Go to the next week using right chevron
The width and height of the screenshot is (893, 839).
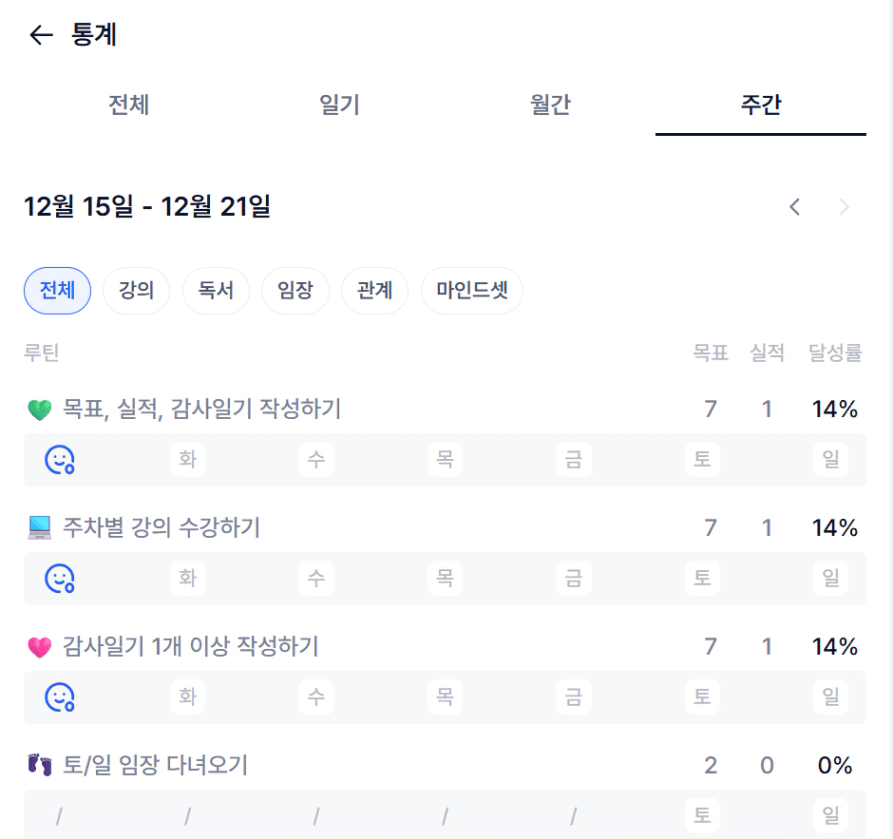coord(845,207)
